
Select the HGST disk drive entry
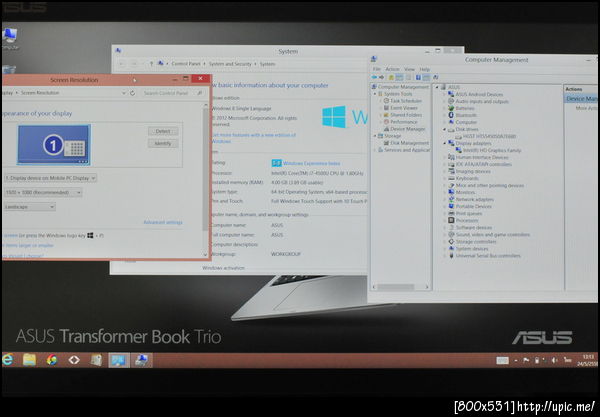(x=489, y=136)
